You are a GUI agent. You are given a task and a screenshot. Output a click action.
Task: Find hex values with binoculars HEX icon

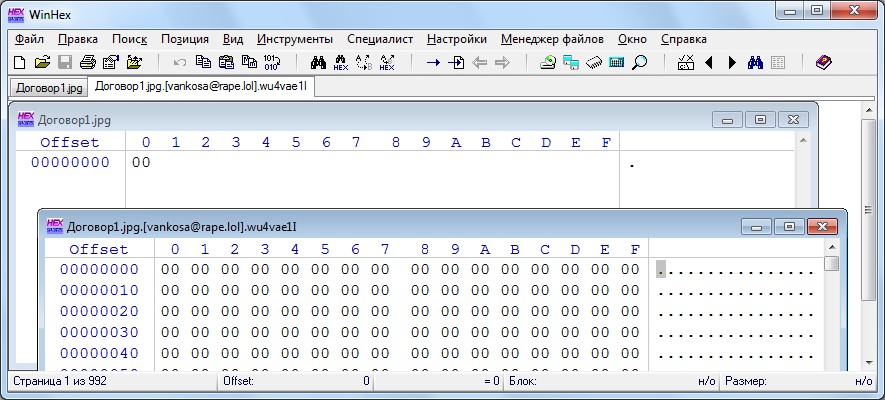341,63
